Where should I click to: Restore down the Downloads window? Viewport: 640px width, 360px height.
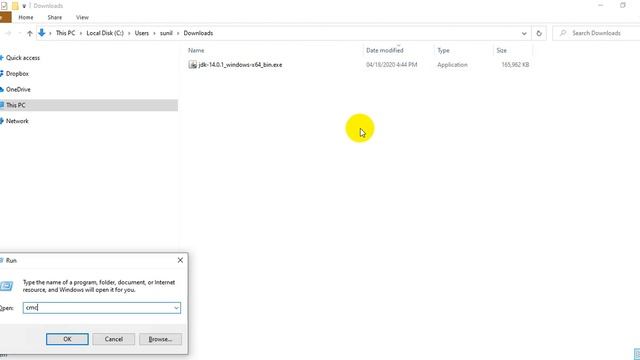click(622, 5)
